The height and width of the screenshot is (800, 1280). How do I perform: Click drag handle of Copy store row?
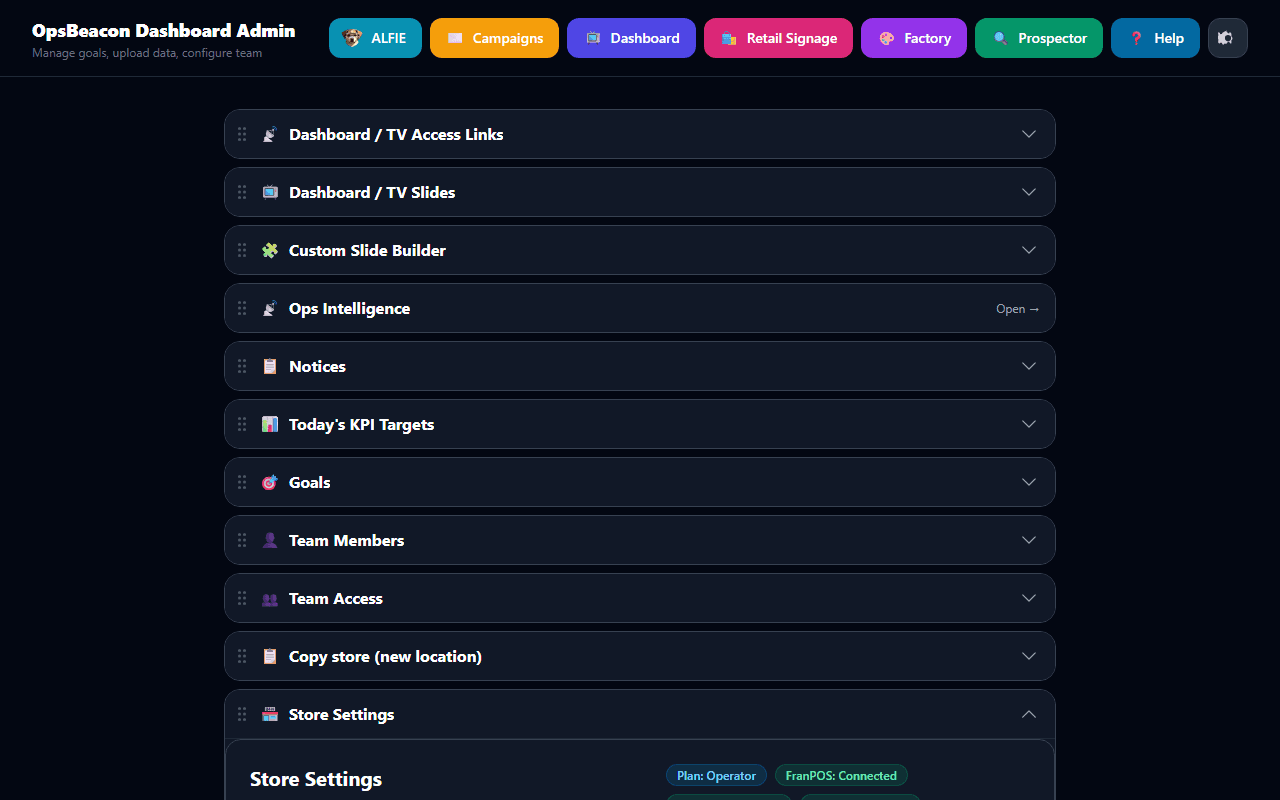point(242,656)
